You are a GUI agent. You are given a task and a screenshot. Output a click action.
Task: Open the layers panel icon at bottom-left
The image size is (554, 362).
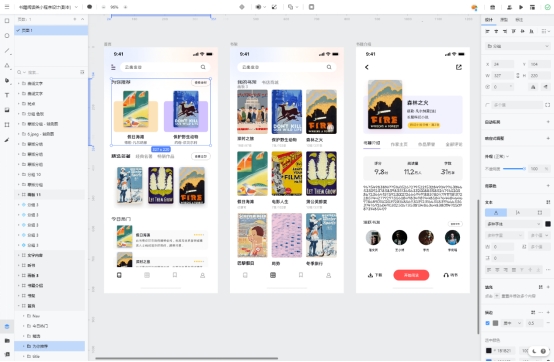7,326
